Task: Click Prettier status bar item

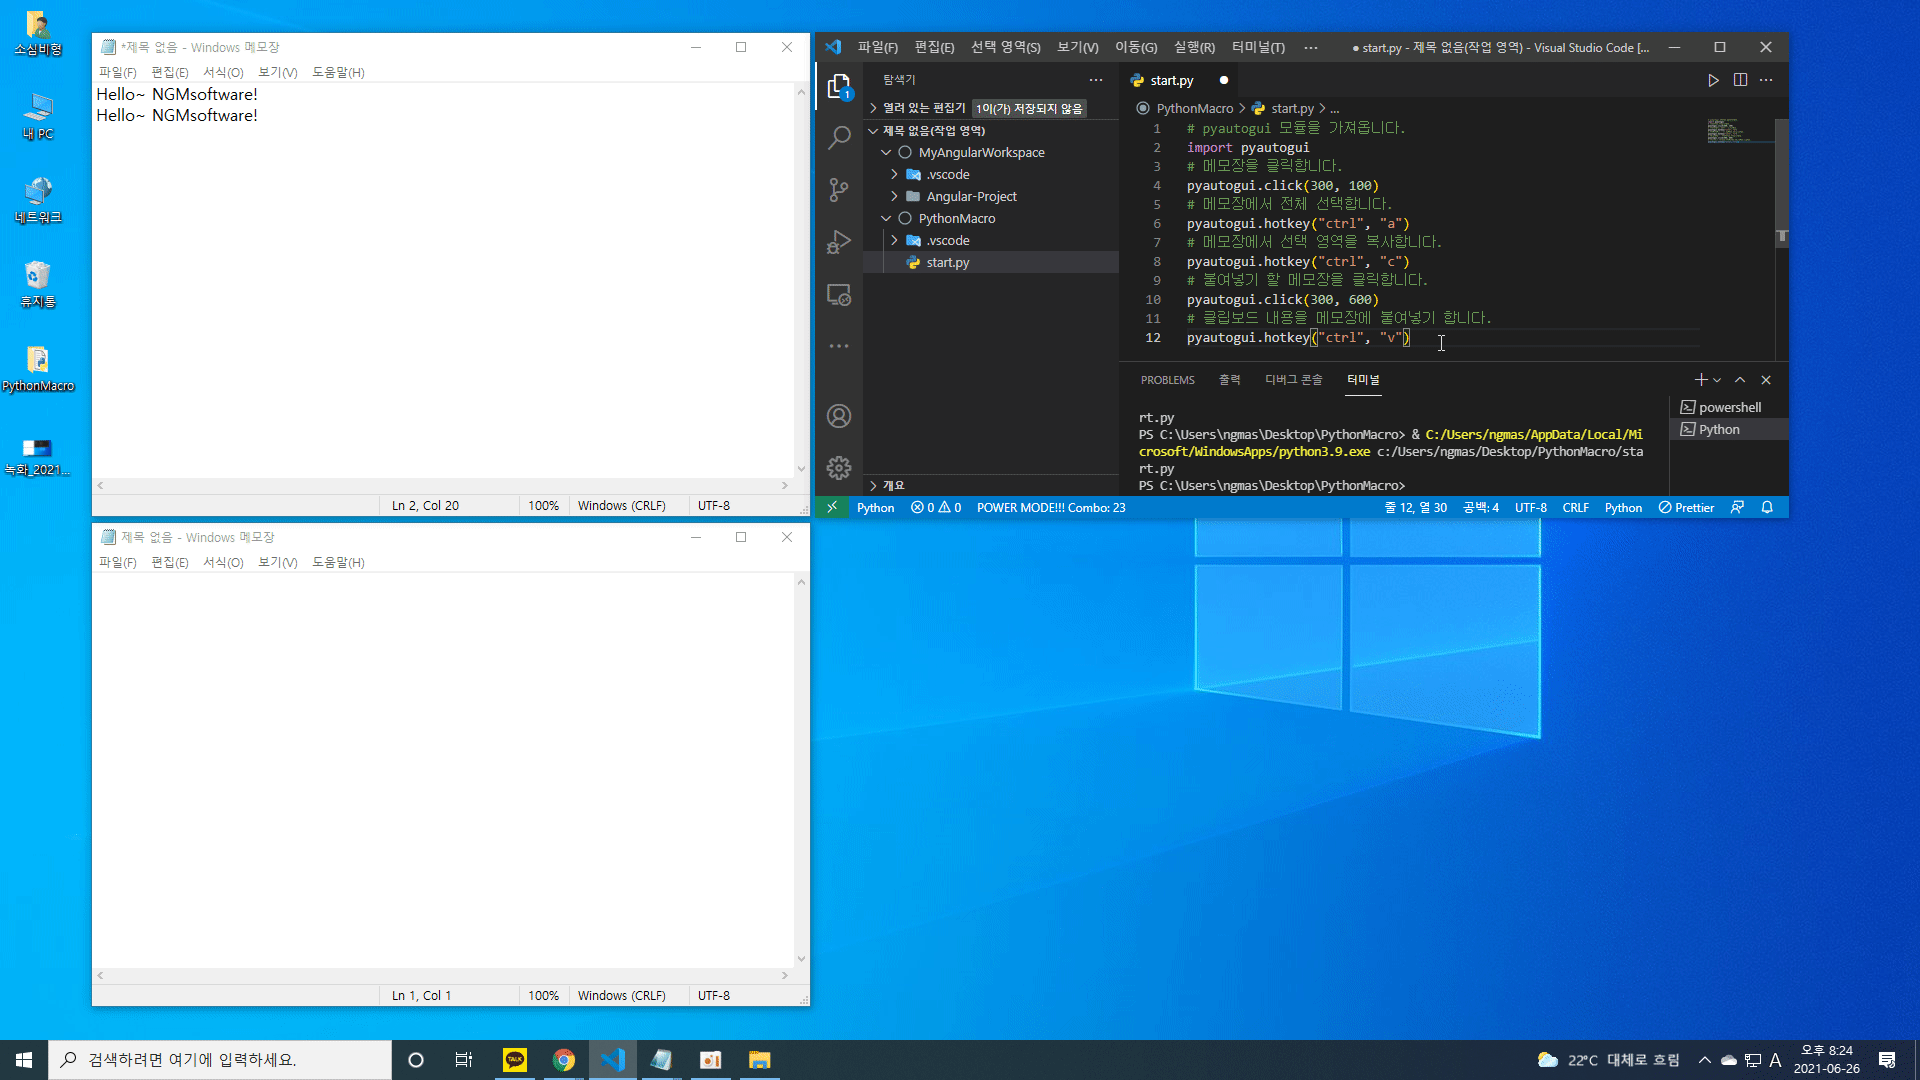Action: 1686,508
